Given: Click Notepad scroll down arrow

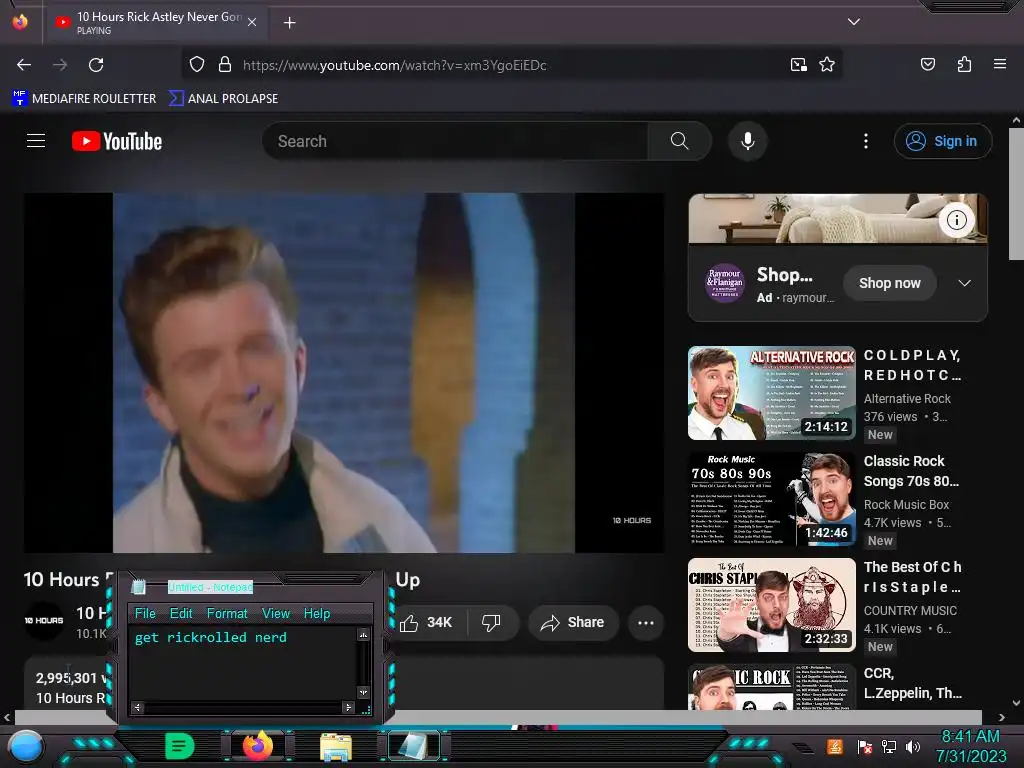Looking at the screenshot, I should (x=364, y=692).
